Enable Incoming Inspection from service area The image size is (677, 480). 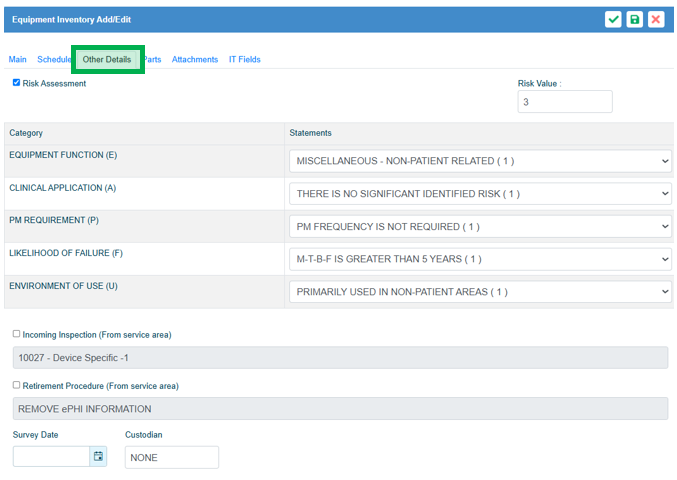[17, 334]
